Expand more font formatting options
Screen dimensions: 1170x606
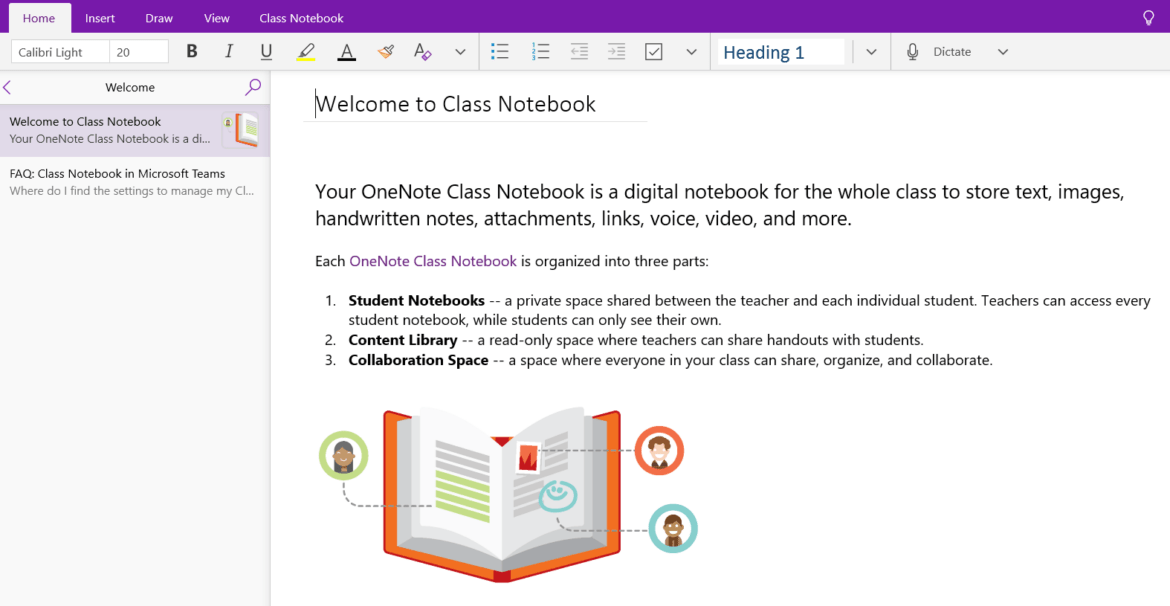460,51
